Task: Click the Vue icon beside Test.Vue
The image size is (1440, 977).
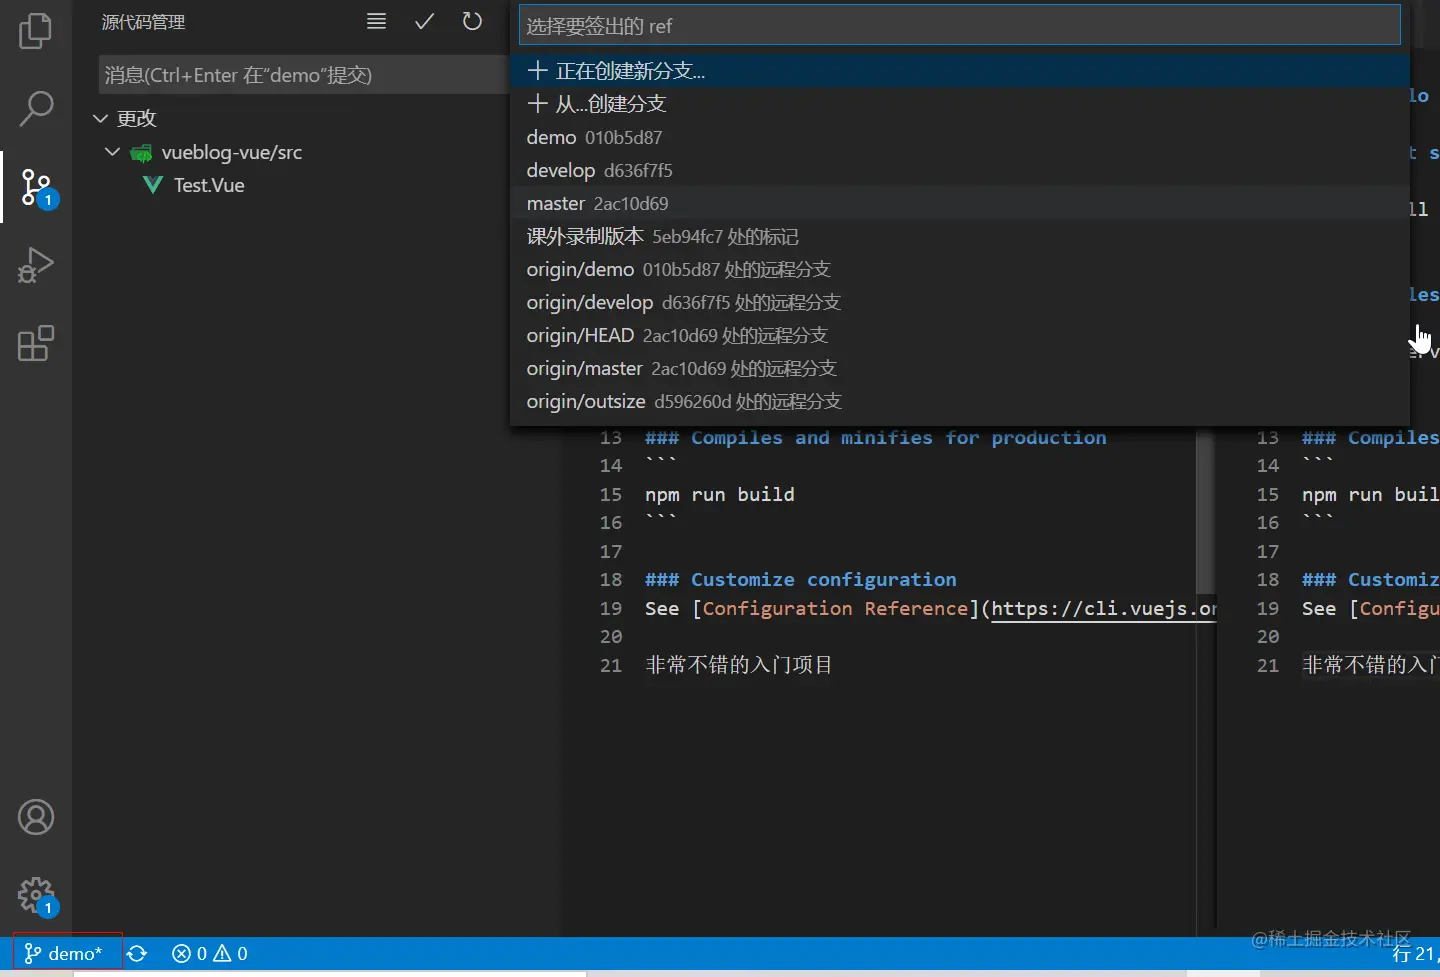Action: (153, 185)
